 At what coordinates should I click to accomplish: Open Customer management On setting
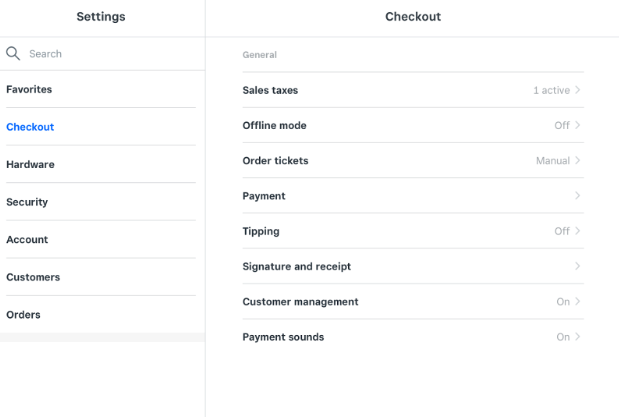click(413, 302)
